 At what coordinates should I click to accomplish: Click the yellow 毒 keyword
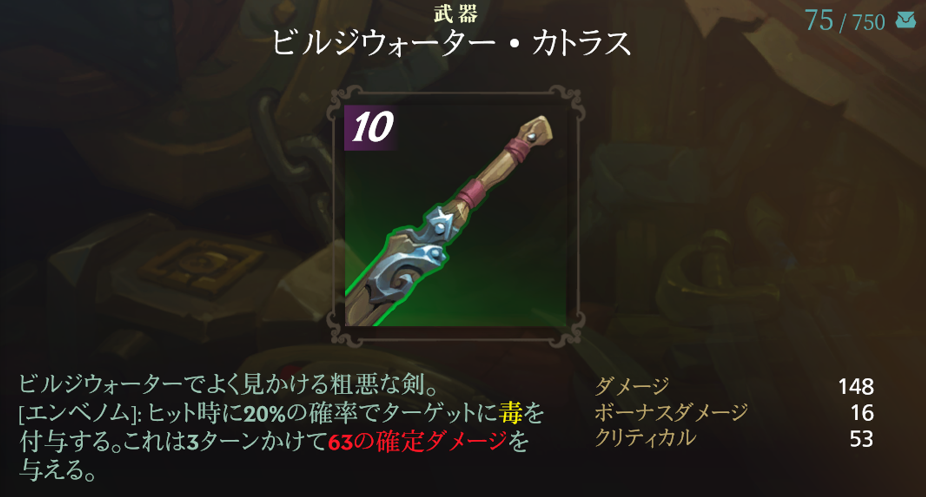[511, 413]
